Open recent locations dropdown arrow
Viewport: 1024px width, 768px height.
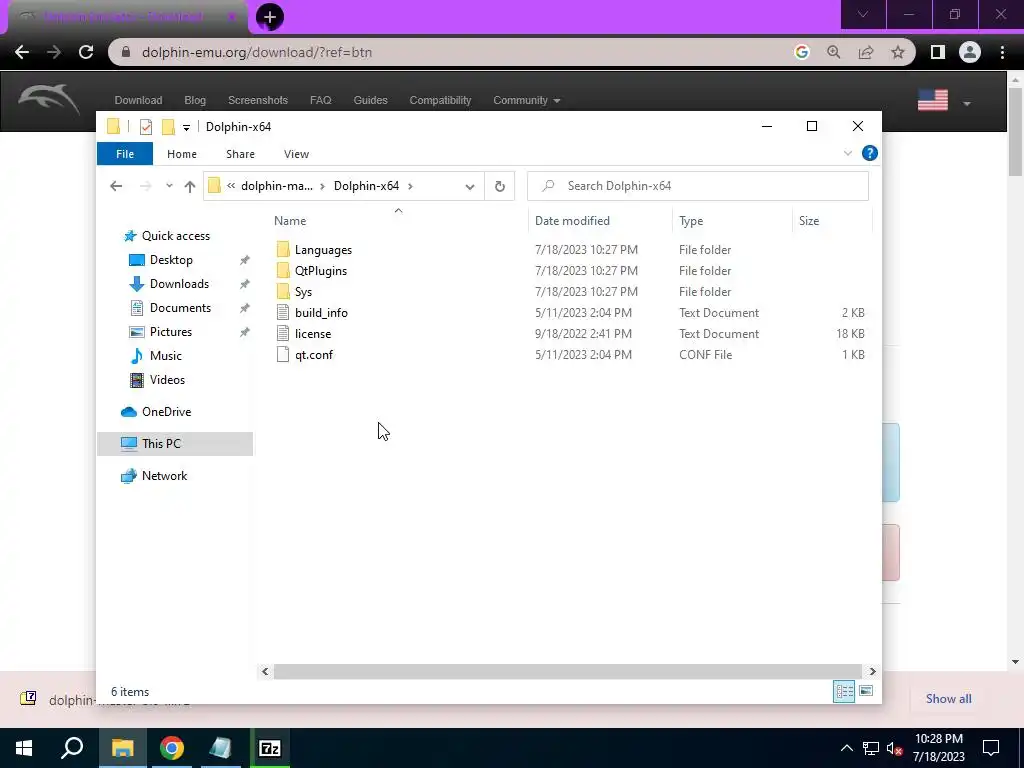pyautogui.click(x=169, y=186)
